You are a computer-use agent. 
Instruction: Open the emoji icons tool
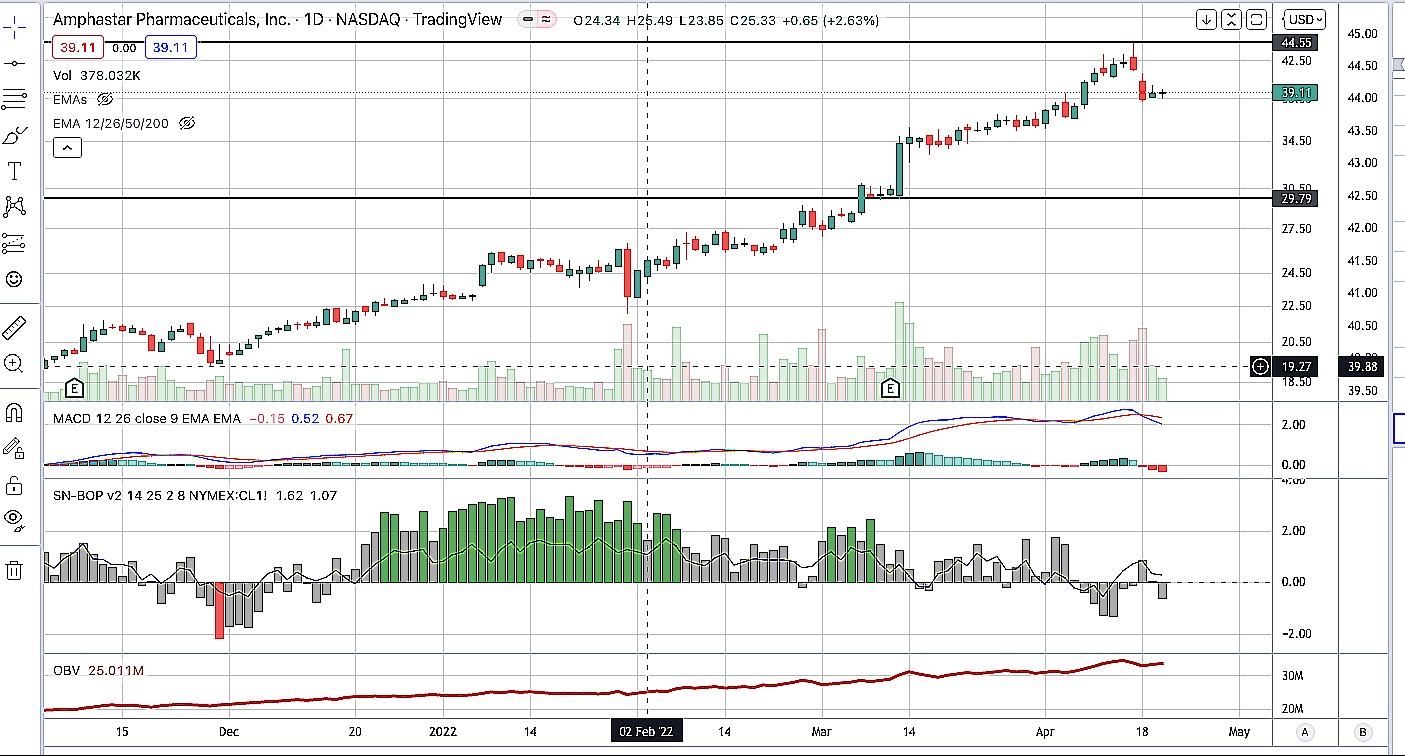click(x=14, y=279)
